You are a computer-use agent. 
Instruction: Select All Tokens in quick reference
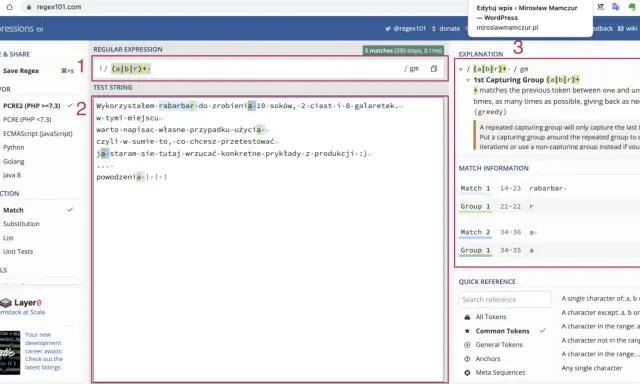pyautogui.click(x=491, y=317)
